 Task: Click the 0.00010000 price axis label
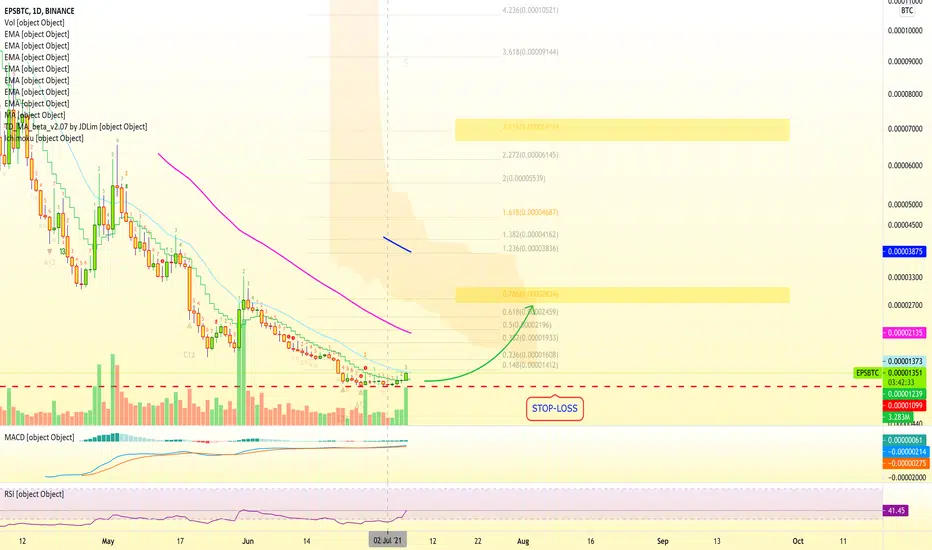click(x=905, y=30)
